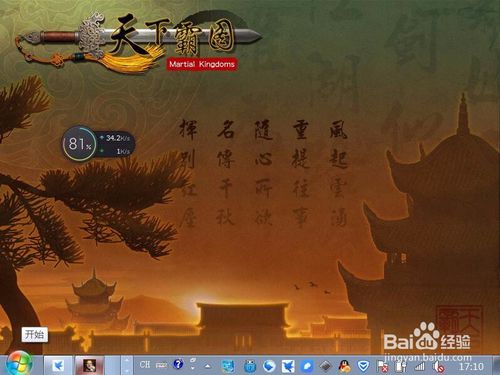Click the blue map-like tray icon
500x375 pixels.
(x=229, y=367)
